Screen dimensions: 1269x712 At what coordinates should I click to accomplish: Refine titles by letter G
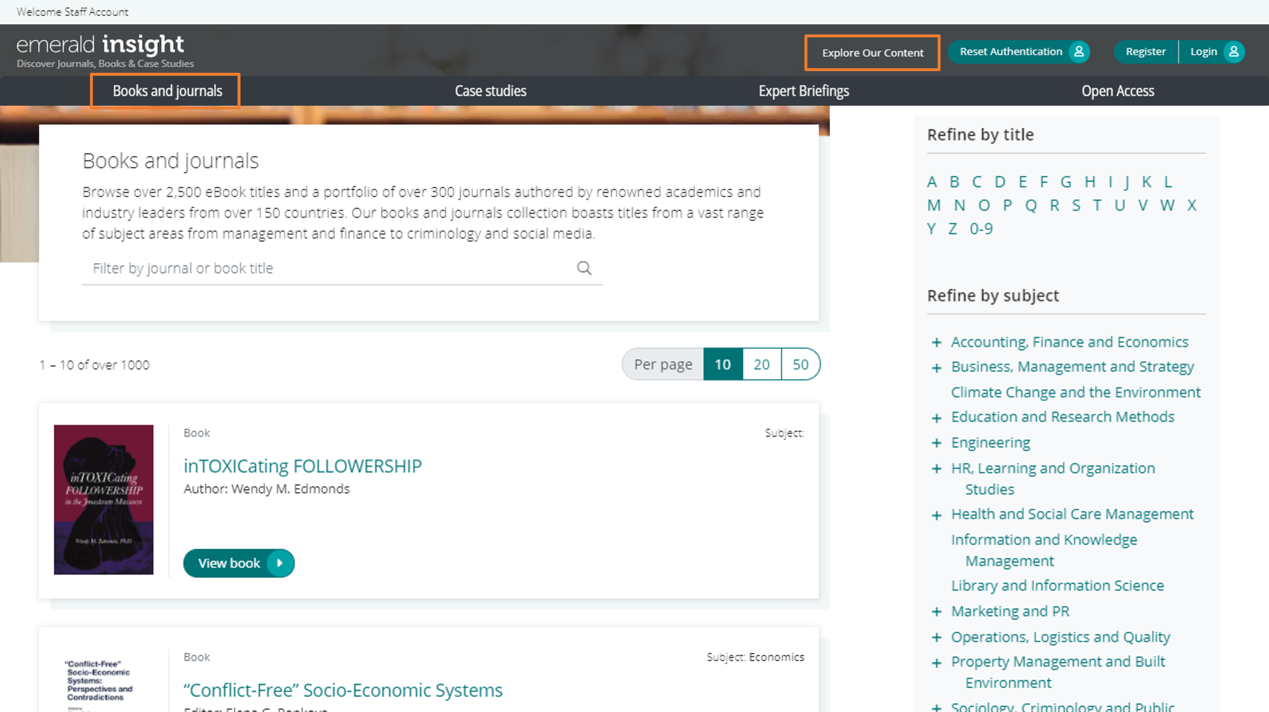(x=1066, y=182)
